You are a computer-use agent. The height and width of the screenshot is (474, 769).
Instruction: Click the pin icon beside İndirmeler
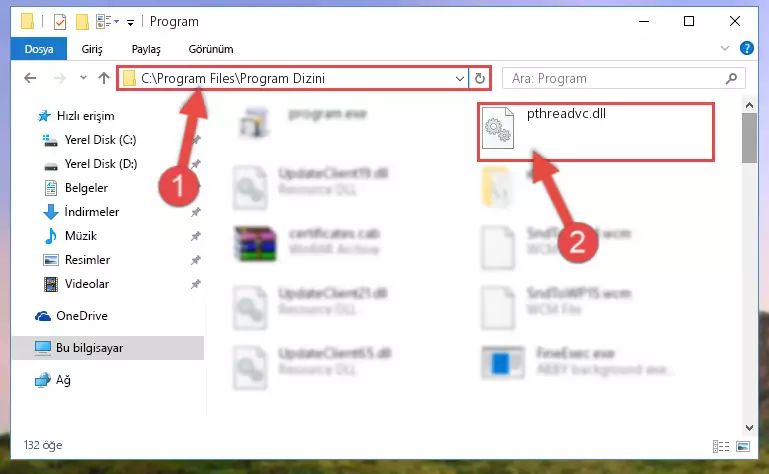(x=196, y=212)
